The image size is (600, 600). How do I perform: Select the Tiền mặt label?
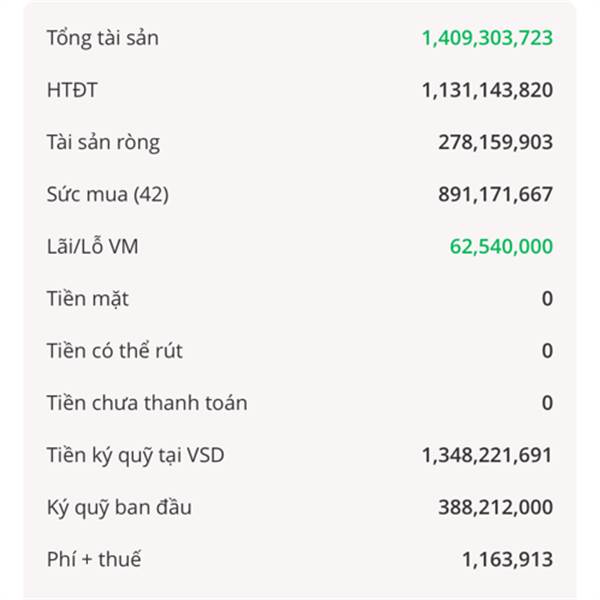[x=88, y=299]
